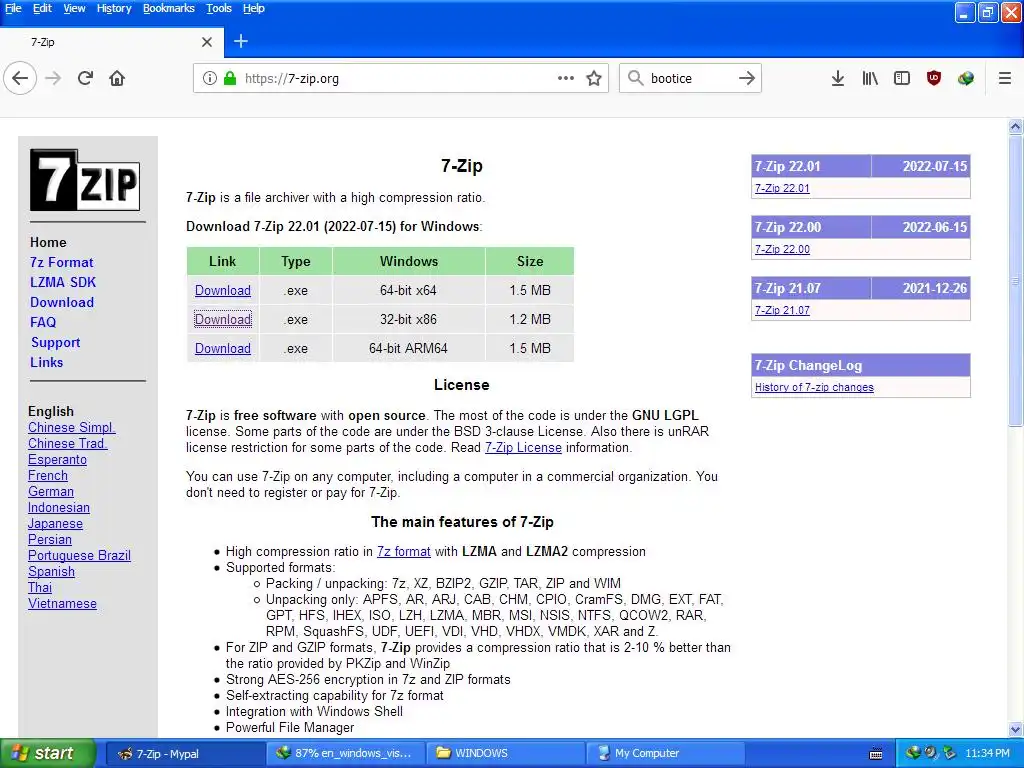Click the 7-Zip logo image
Image resolution: width=1024 pixels, height=768 pixels.
coord(85,180)
